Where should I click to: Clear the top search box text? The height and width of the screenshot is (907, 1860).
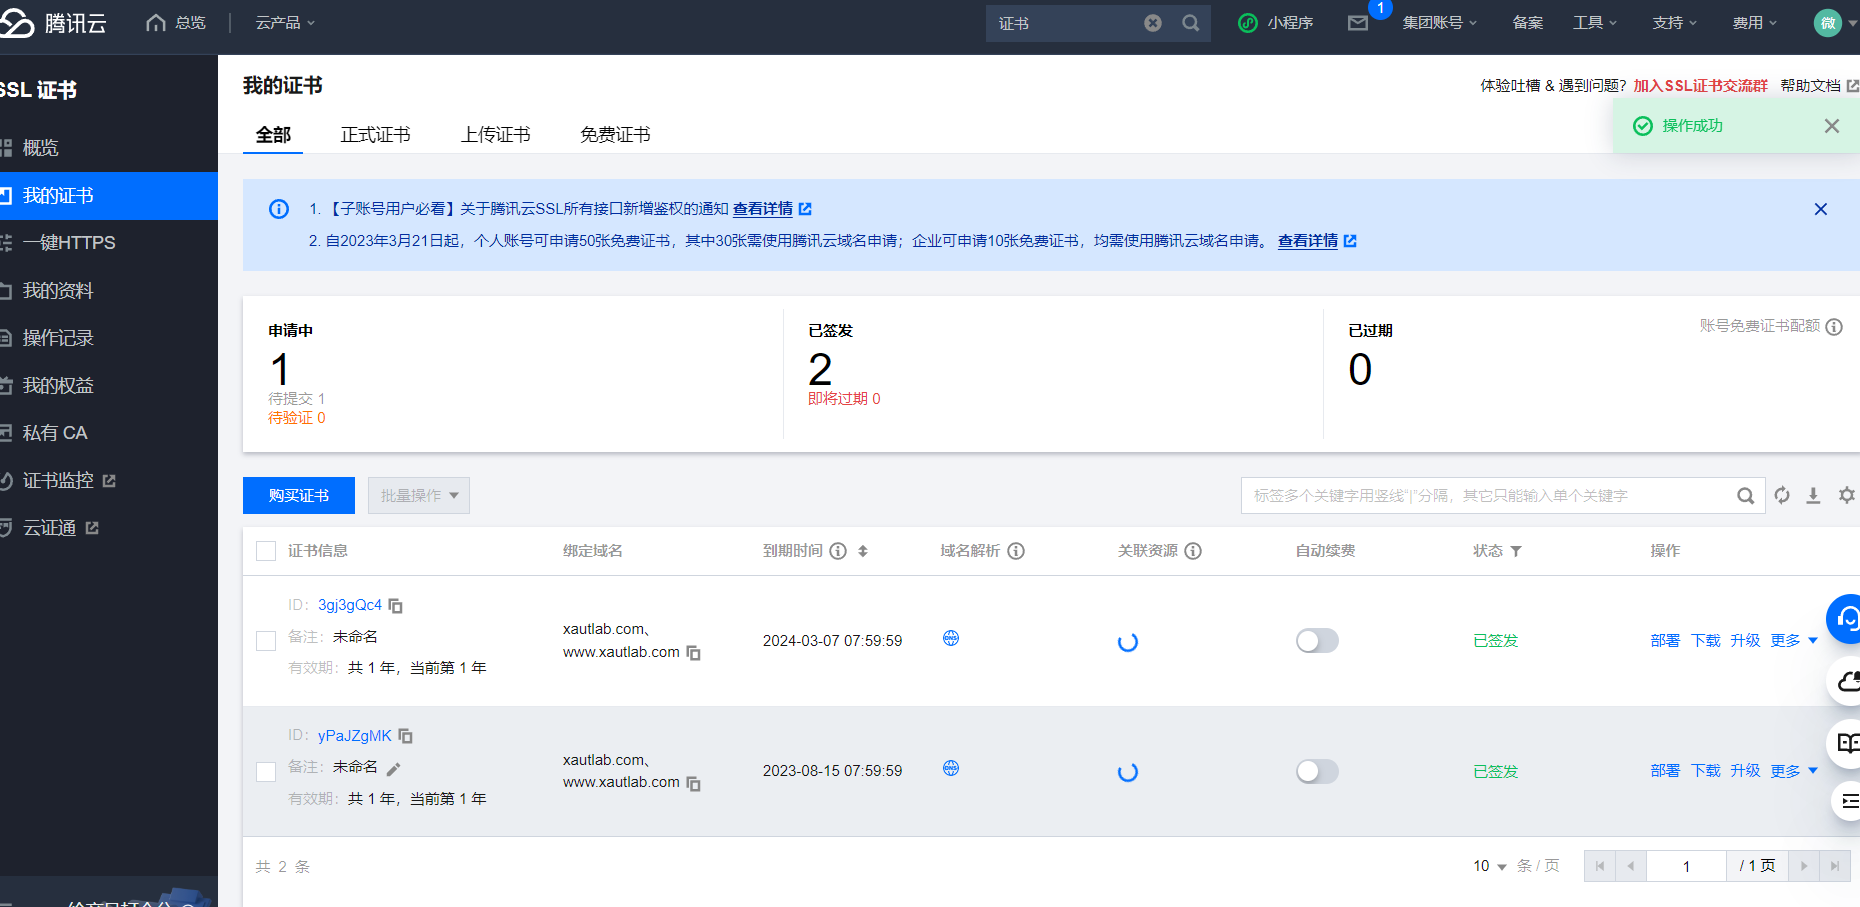click(1153, 23)
